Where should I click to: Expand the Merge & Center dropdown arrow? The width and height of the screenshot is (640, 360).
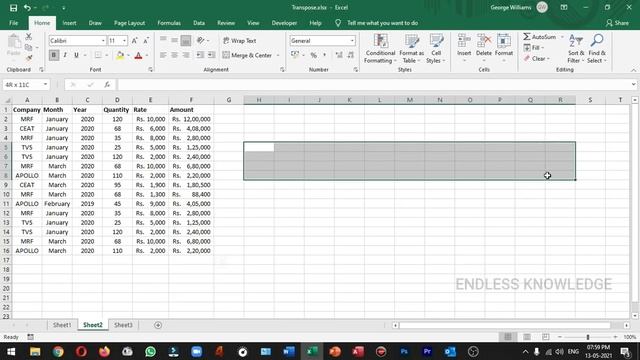[278, 55]
